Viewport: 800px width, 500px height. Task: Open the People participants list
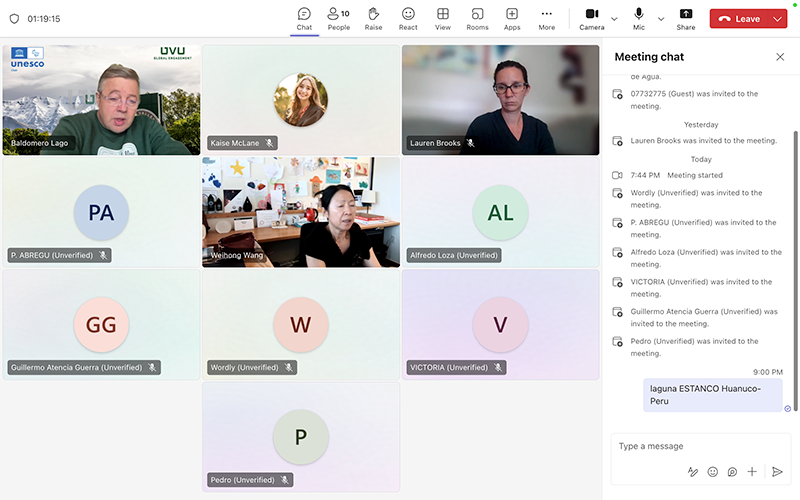[338, 18]
